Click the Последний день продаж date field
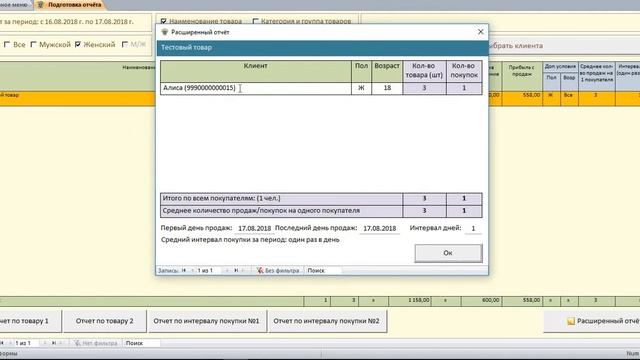This screenshot has width=640, height=360. 380,229
